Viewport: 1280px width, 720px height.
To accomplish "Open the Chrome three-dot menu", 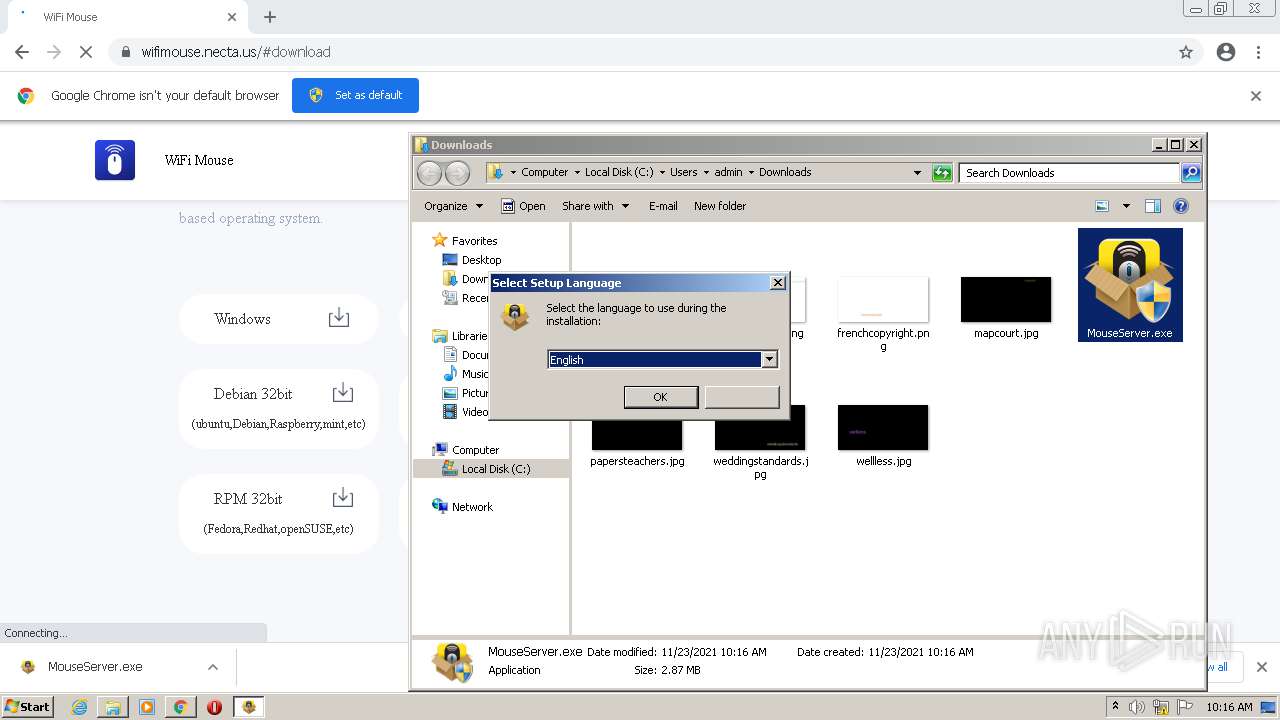I will pos(1259,52).
